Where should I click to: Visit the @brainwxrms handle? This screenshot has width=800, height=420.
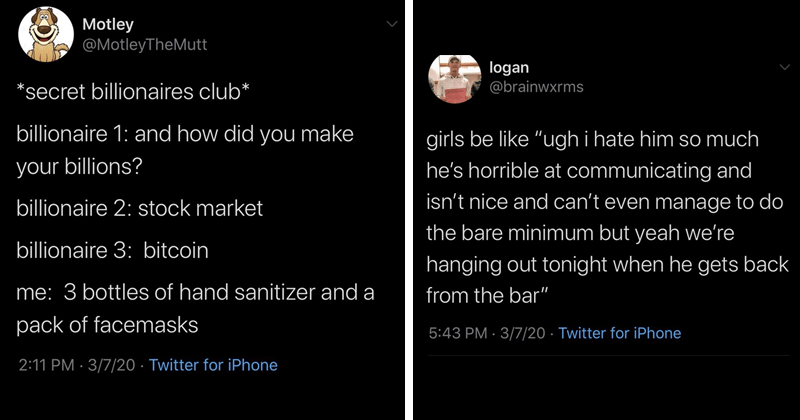point(536,87)
